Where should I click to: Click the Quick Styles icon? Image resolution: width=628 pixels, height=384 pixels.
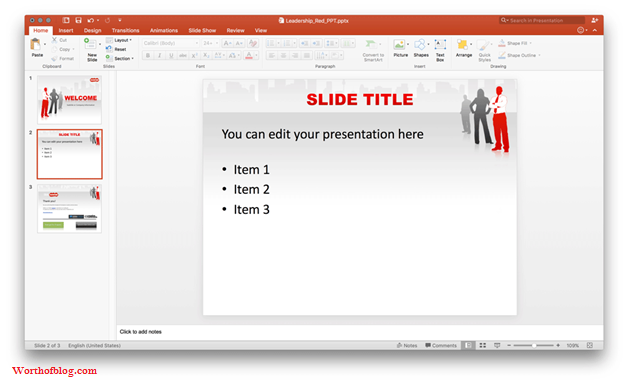(x=483, y=45)
